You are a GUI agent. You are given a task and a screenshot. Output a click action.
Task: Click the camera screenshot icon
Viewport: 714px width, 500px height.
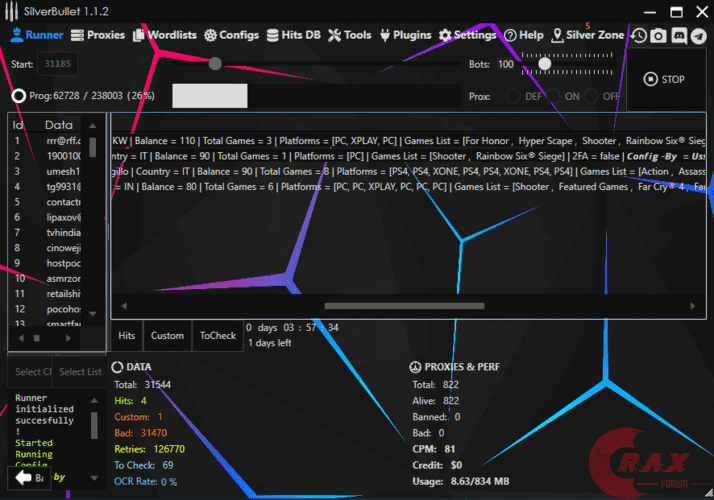658,36
